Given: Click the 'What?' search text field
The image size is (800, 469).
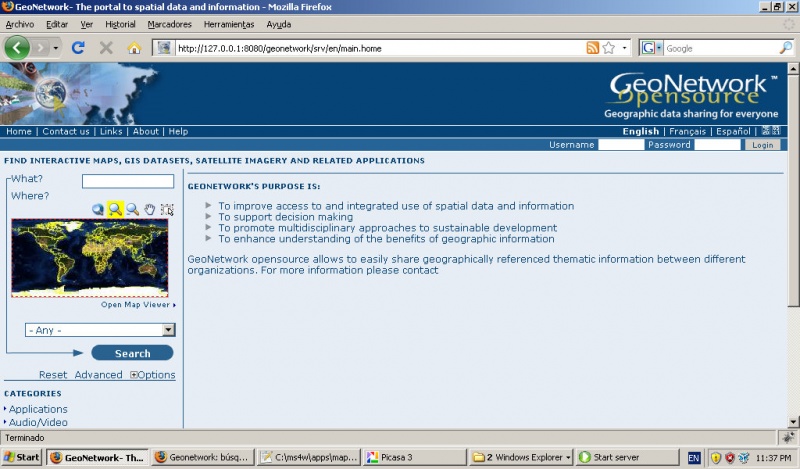Looking at the screenshot, I should pyautogui.click(x=127, y=181).
